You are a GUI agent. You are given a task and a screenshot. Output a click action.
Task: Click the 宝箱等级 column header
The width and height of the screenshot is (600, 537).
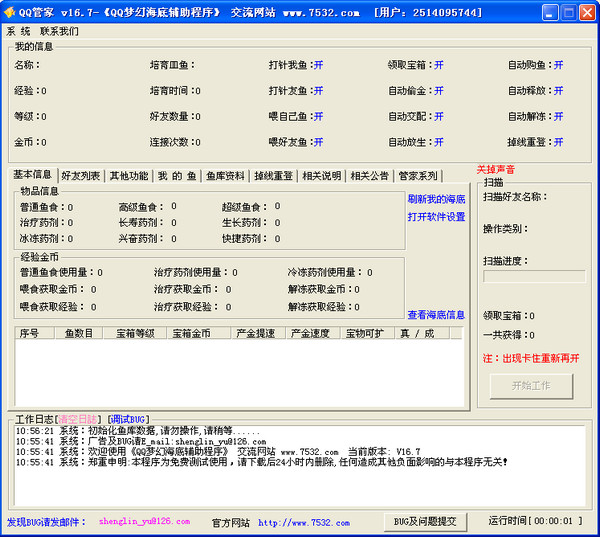point(135,333)
